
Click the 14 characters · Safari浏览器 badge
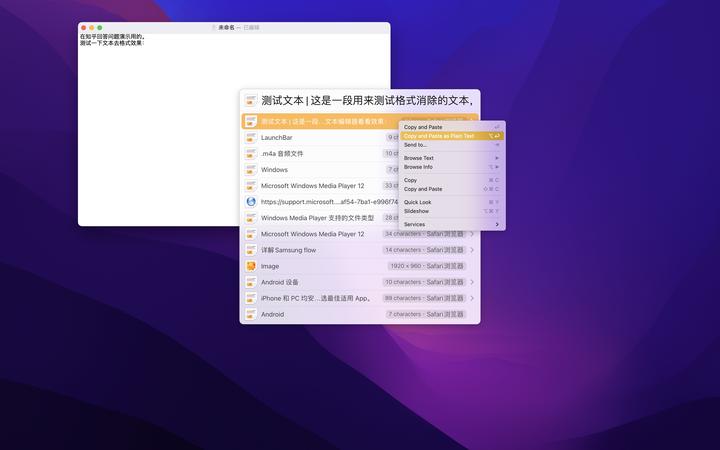(x=424, y=250)
